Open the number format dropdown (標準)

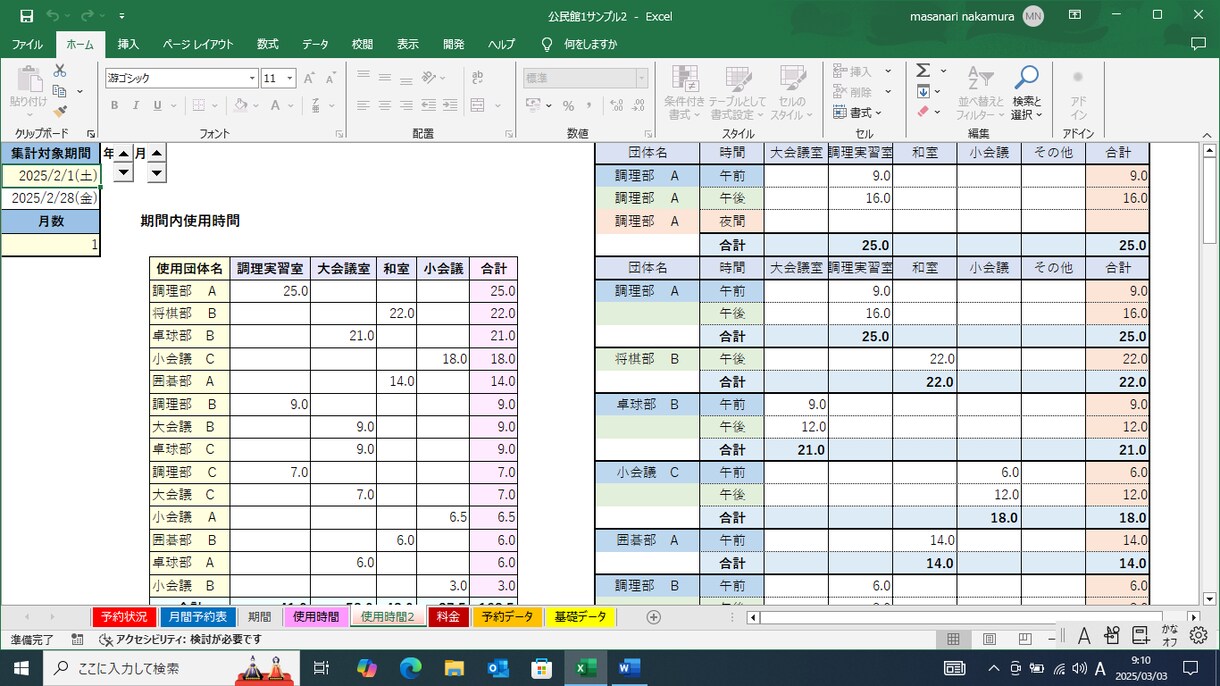[x=641, y=78]
